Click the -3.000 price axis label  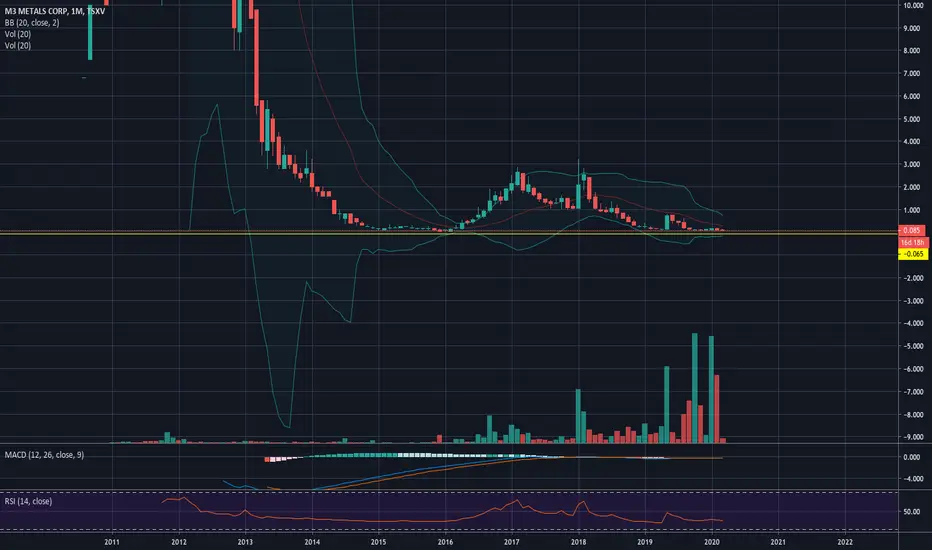(912, 301)
